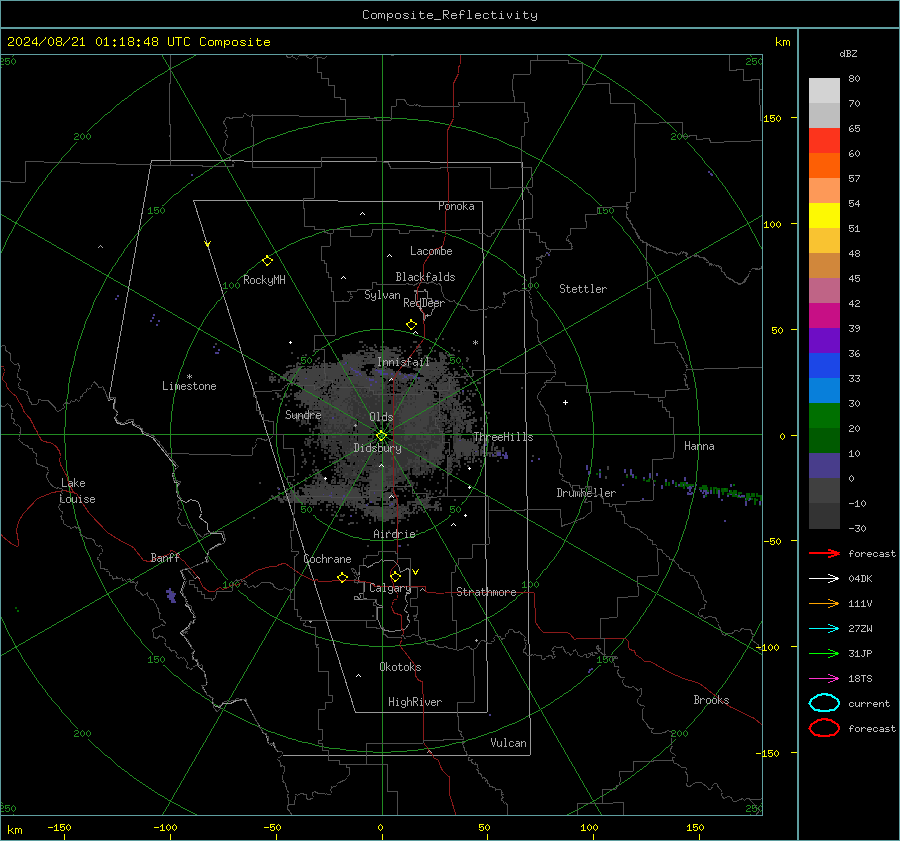The image size is (900, 841).
Task: Click the white plus marker west of Hanna
Action: click(565, 402)
